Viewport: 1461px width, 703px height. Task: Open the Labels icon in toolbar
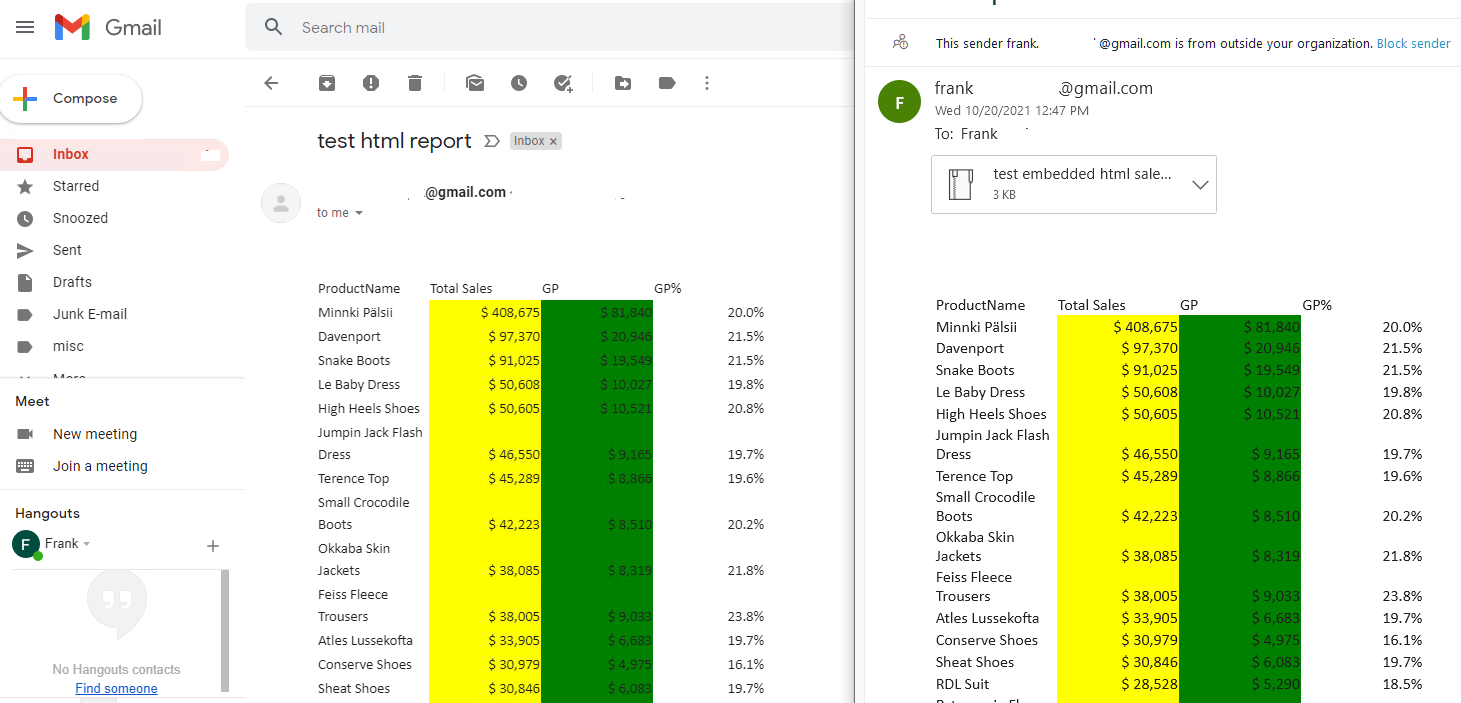point(667,83)
